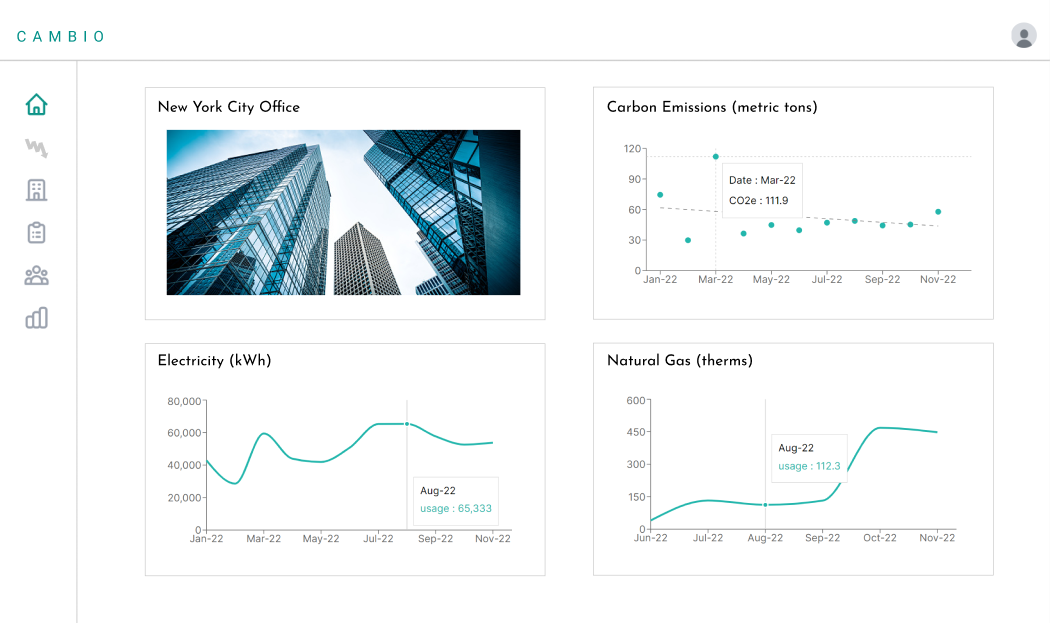
Task: Open the clipboard checklist sidebar icon
Action: [36, 232]
